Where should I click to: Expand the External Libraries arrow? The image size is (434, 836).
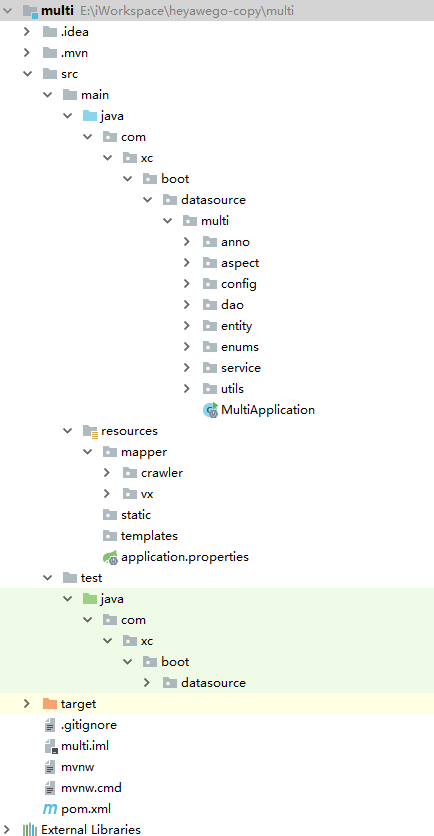tap(7, 830)
